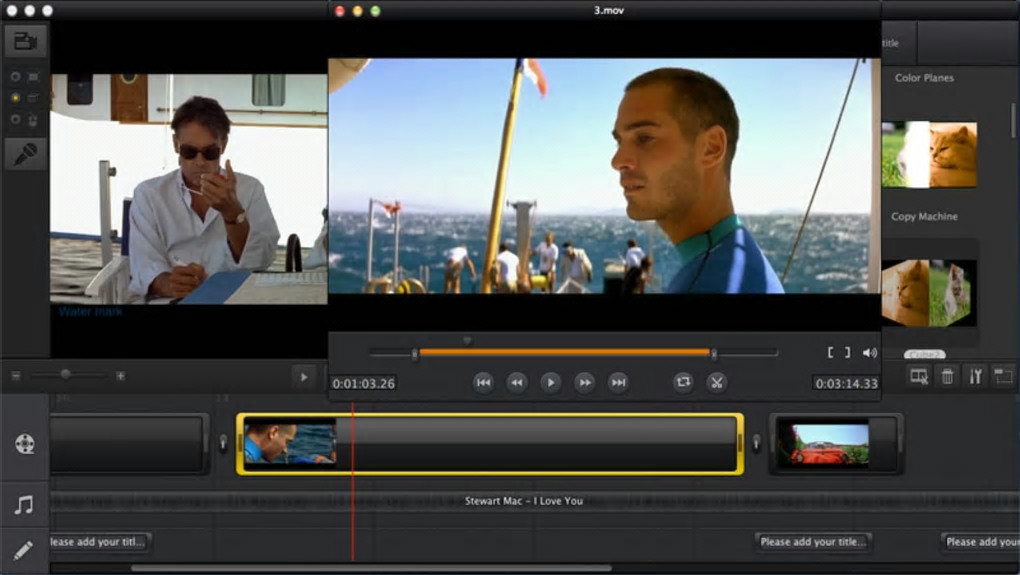Open the video camera capture tool

point(25,41)
